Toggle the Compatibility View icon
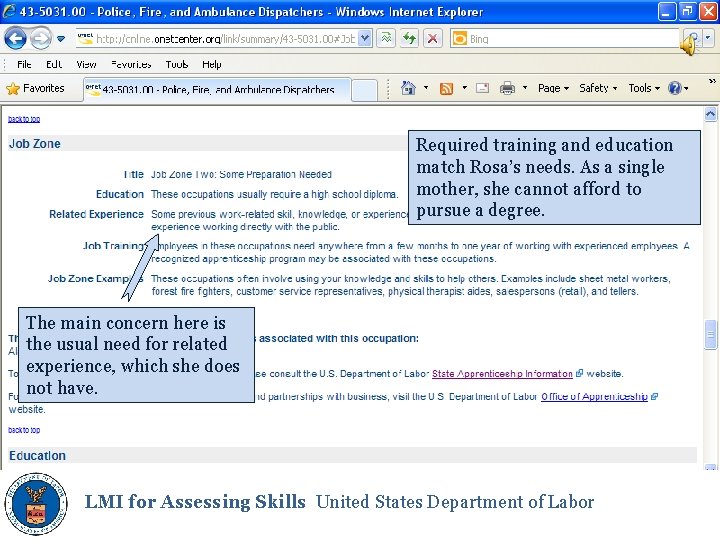Screen dimensions: 720x540 [387, 39]
